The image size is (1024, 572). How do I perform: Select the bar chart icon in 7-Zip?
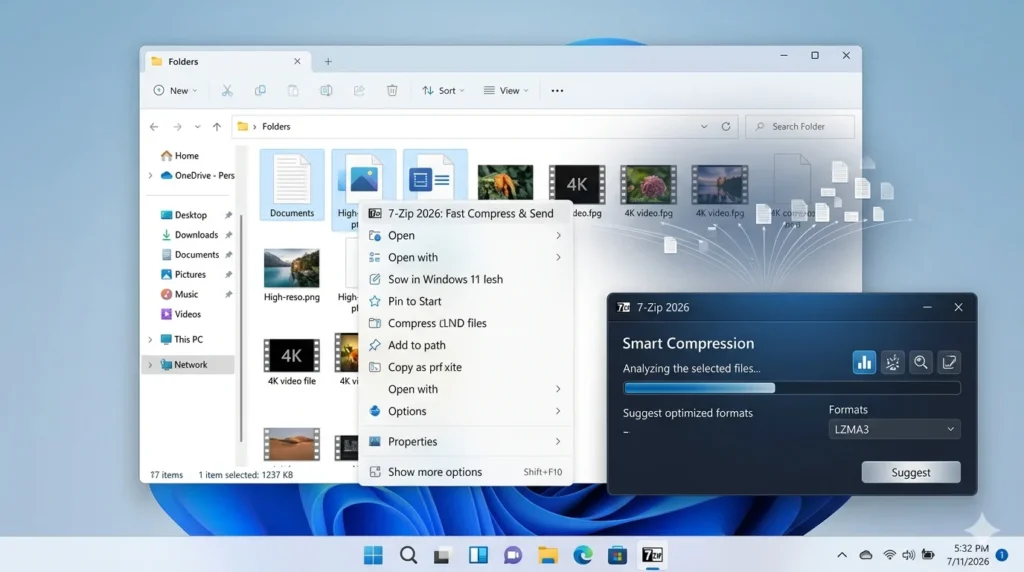pyautogui.click(x=864, y=362)
